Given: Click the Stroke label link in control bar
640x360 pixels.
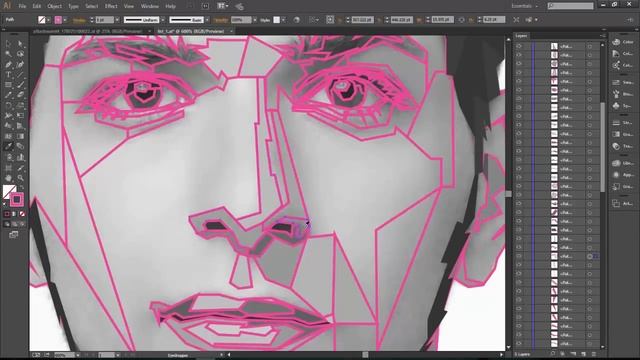Looking at the screenshot, I should [x=79, y=20].
